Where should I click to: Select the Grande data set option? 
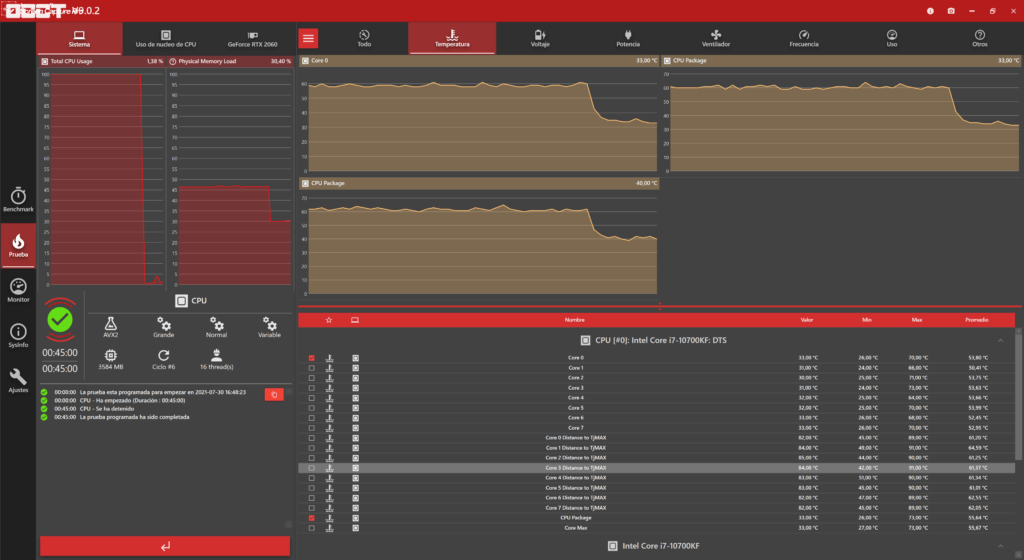163,327
